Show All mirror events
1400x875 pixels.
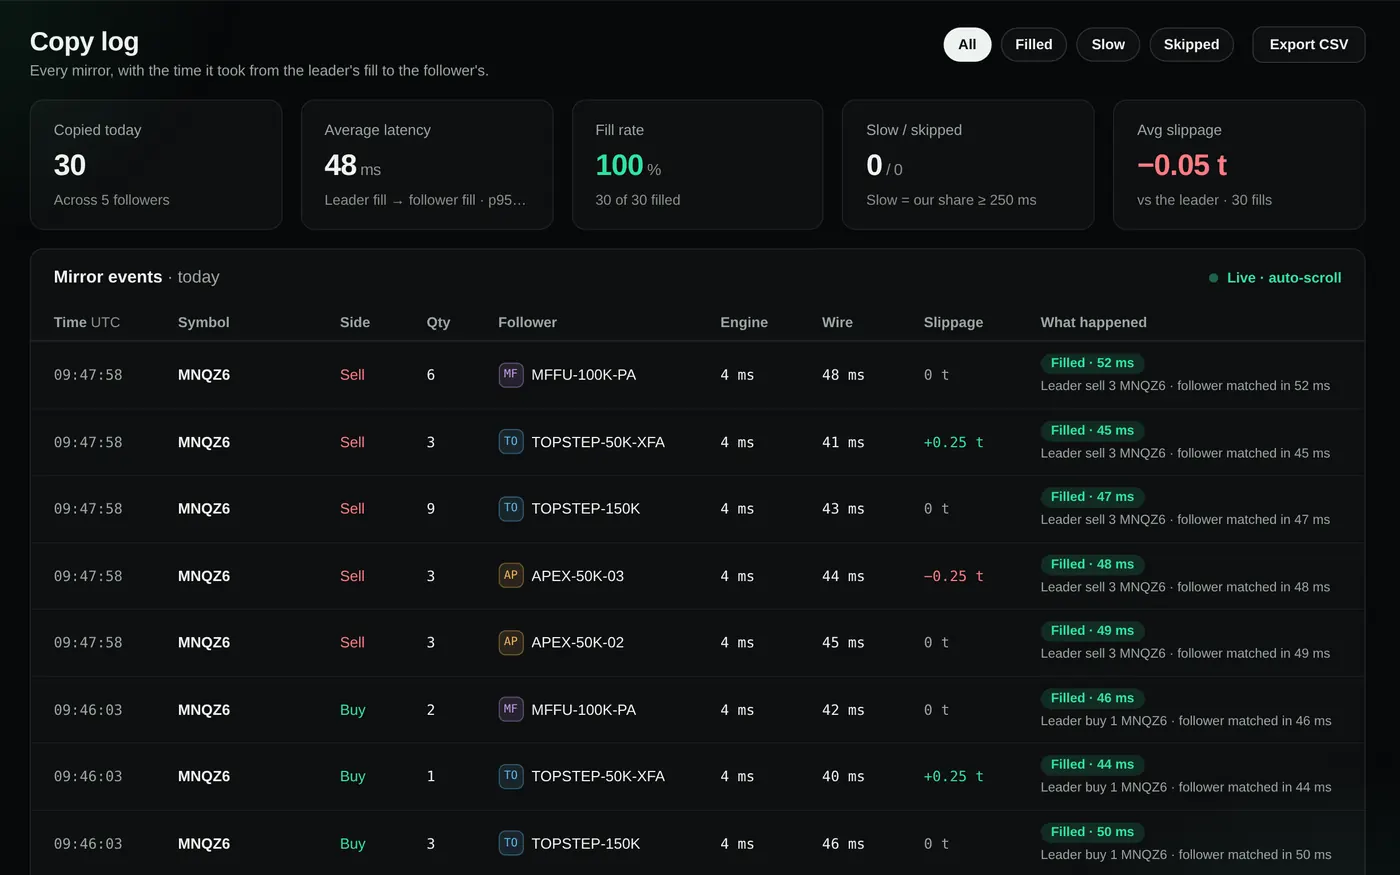[967, 44]
